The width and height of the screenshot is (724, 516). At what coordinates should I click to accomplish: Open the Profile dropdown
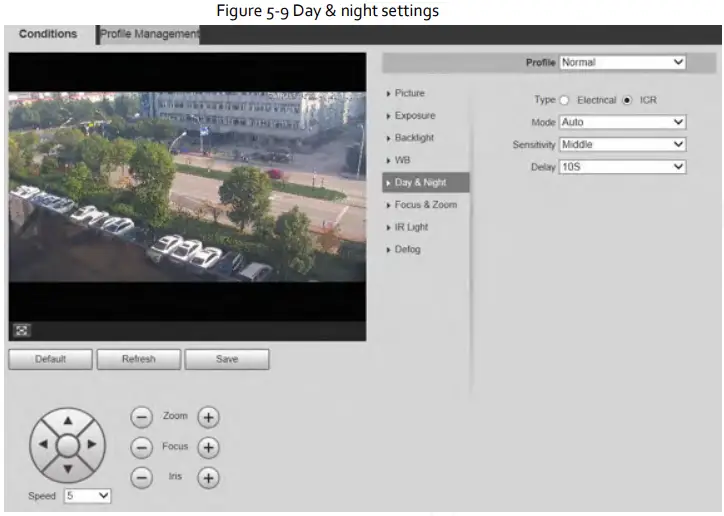(622, 62)
